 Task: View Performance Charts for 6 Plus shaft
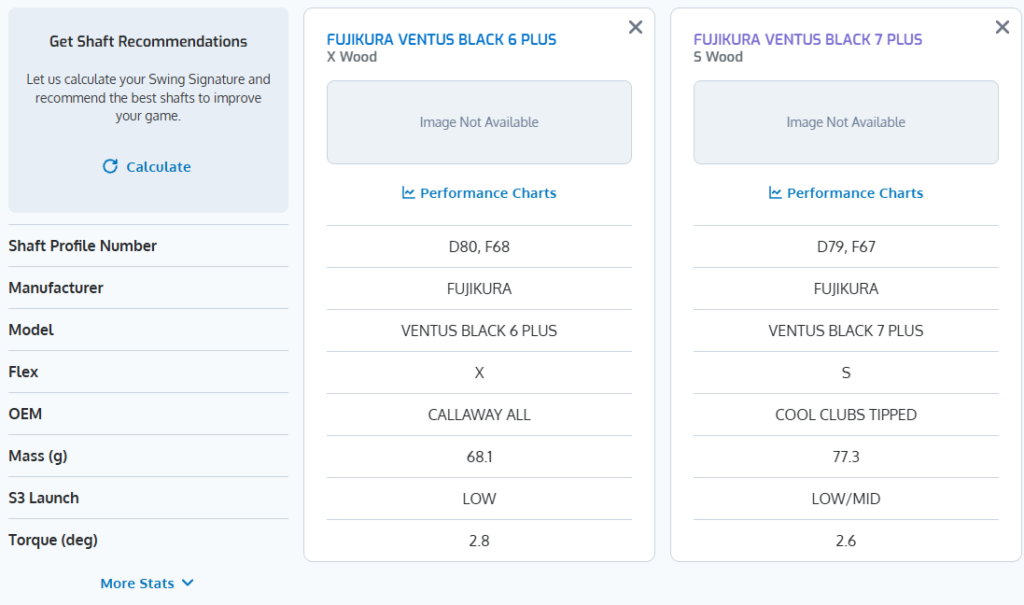(x=488, y=193)
